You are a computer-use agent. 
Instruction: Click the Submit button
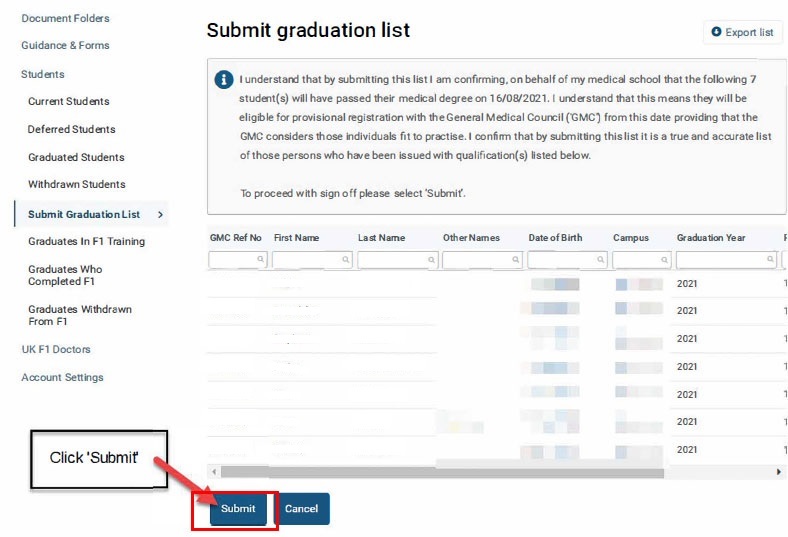[x=238, y=509]
